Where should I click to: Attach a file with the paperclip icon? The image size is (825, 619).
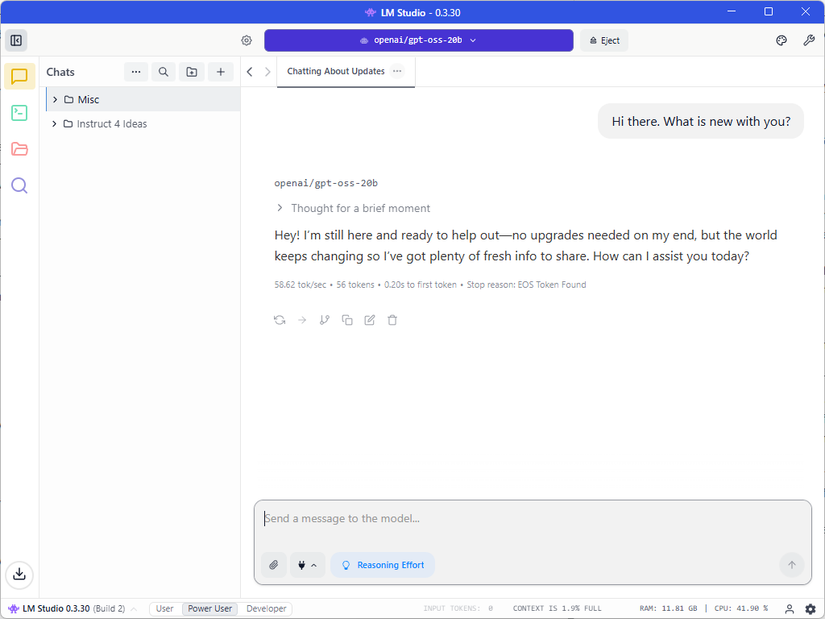click(x=273, y=564)
